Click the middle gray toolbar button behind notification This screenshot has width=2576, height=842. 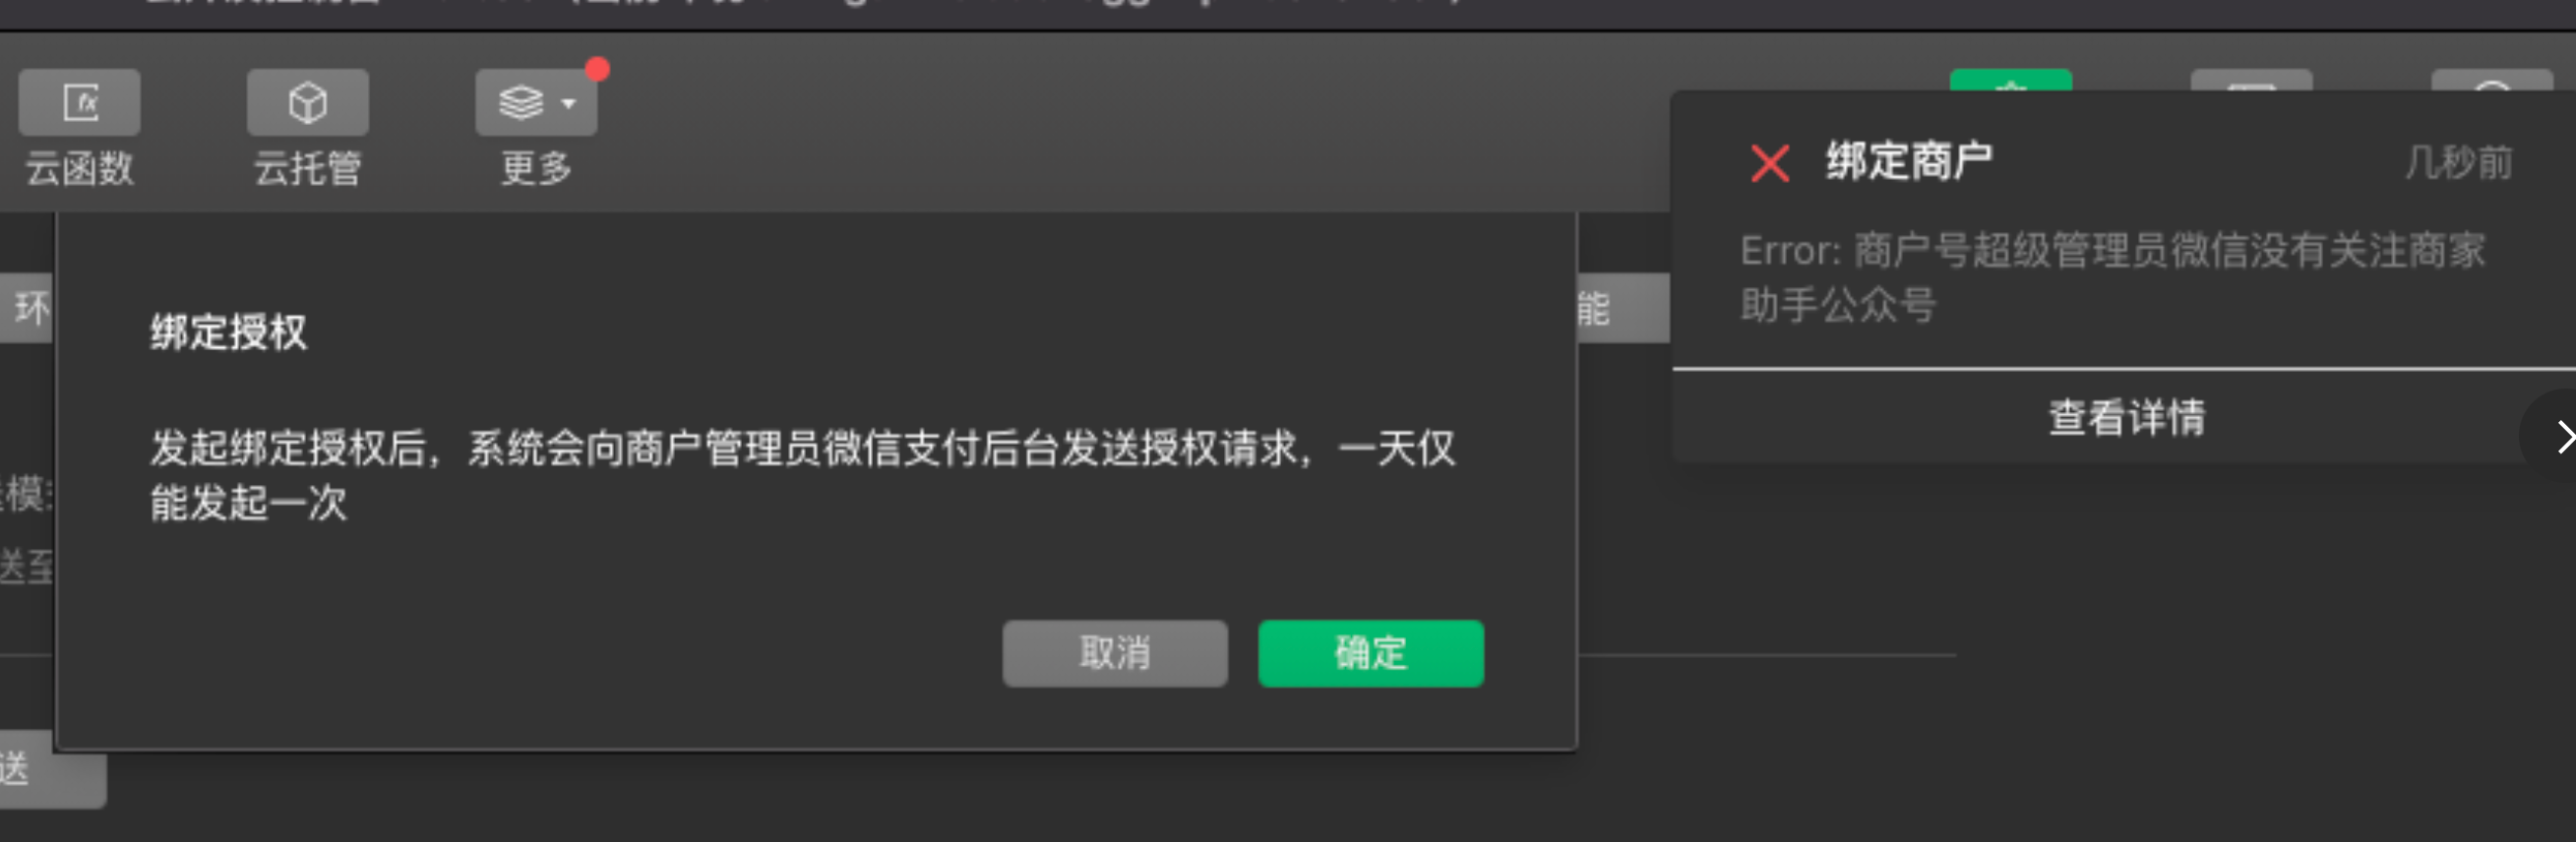[2251, 80]
